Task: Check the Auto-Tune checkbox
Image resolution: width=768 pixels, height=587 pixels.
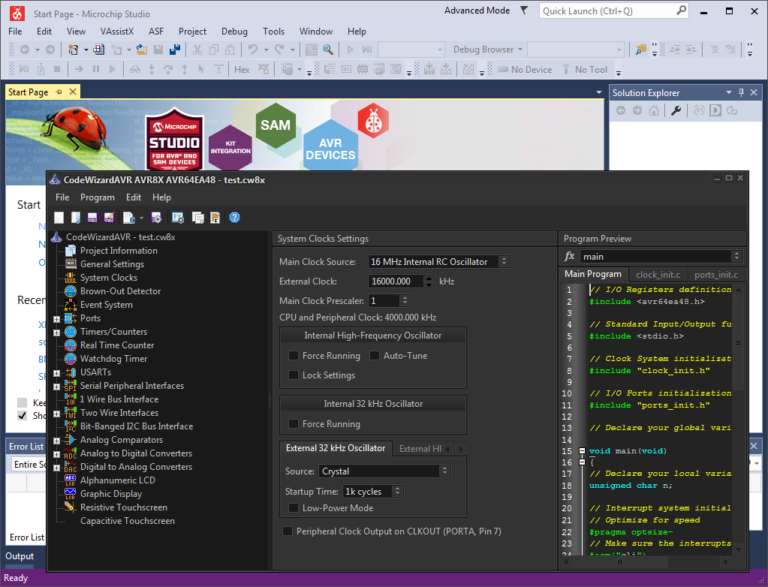Action: coord(374,356)
